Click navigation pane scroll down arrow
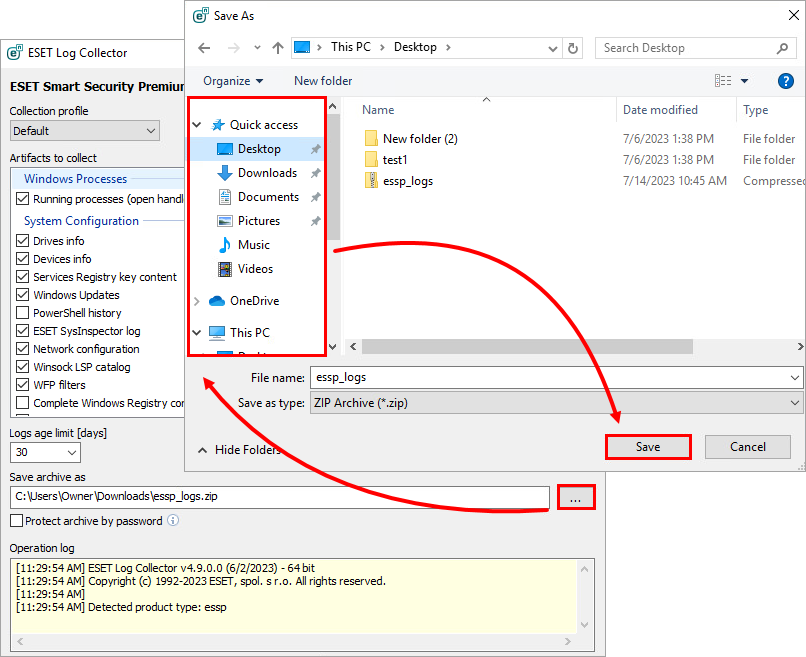The width and height of the screenshot is (806, 657). click(x=333, y=347)
